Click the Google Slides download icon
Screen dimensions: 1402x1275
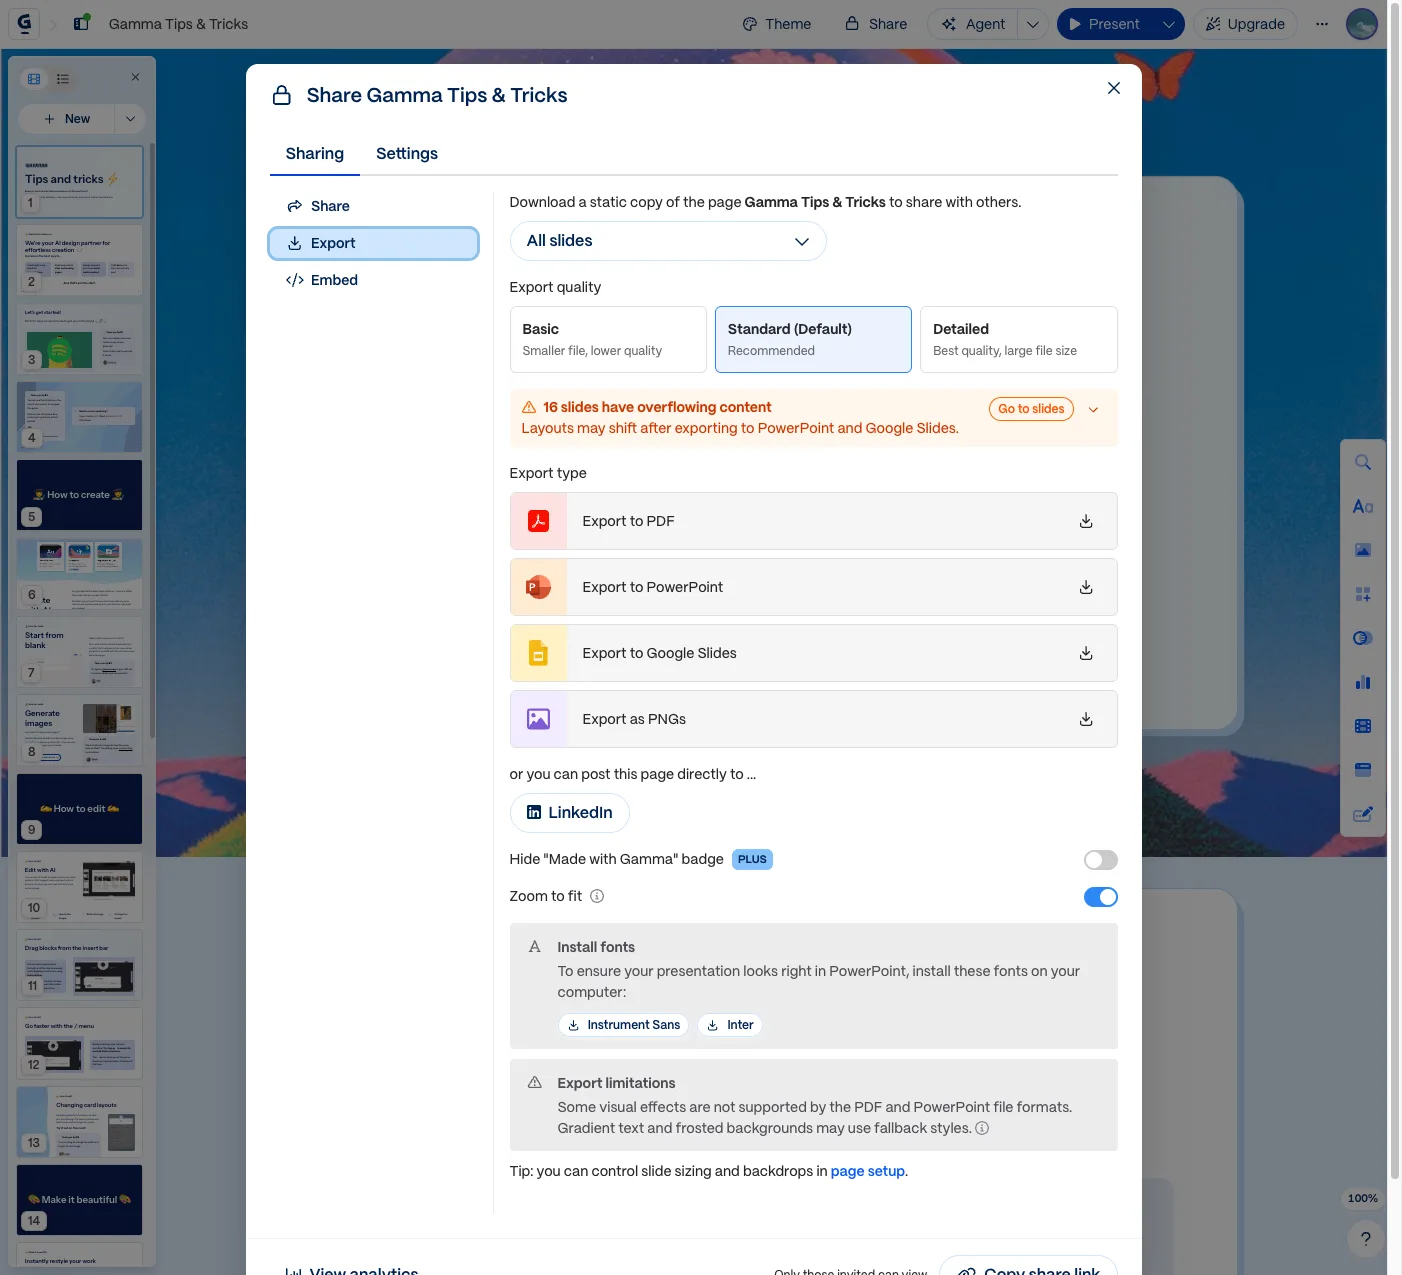[1086, 653]
